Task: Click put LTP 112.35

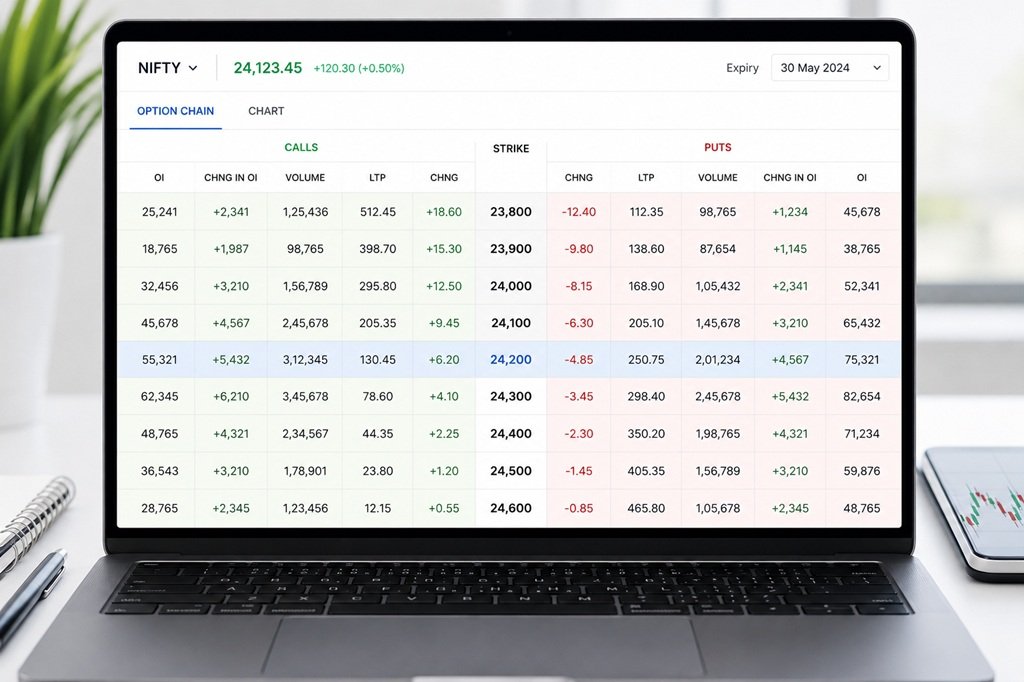Action: coord(646,212)
